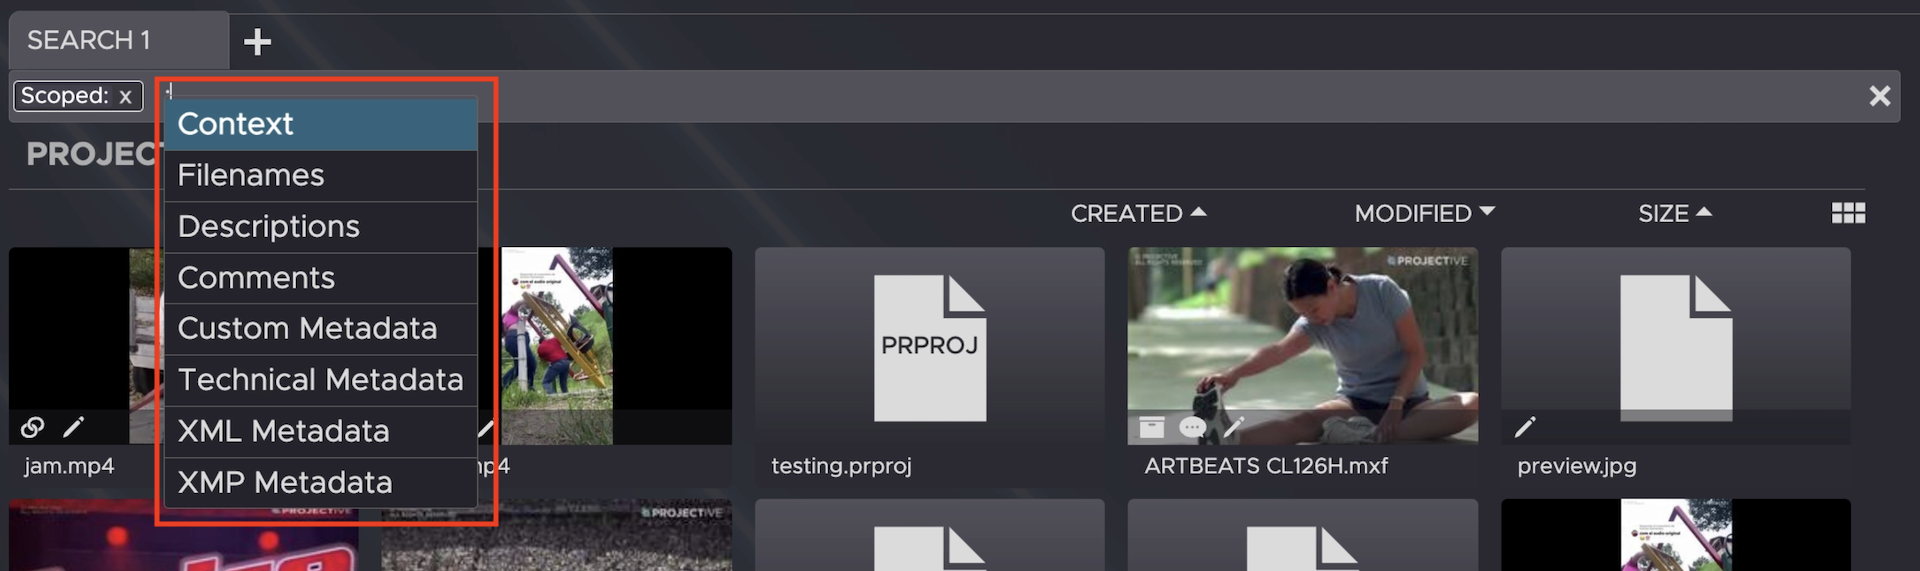Open the testing.prproj file thumbnail
1920x571 pixels.
point(929,346)
